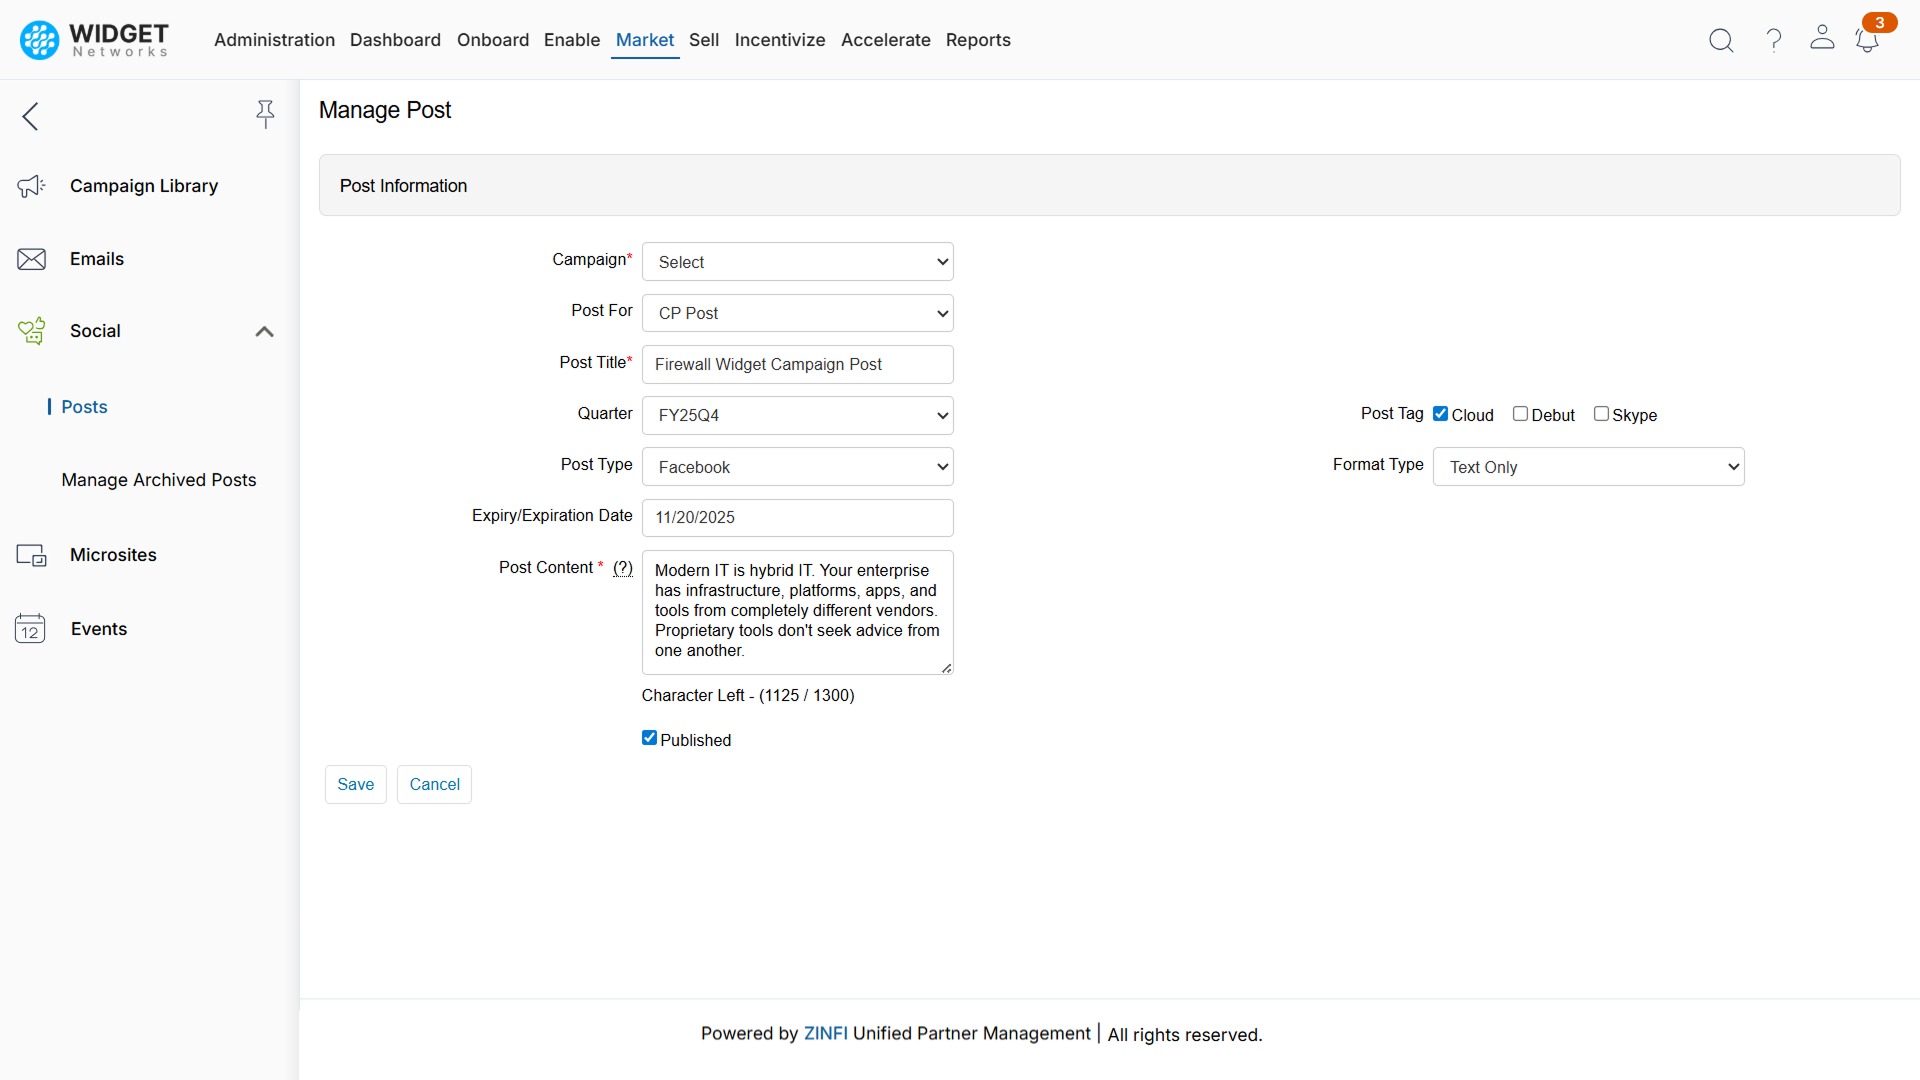Collapse the Social section

pos(263,331)
